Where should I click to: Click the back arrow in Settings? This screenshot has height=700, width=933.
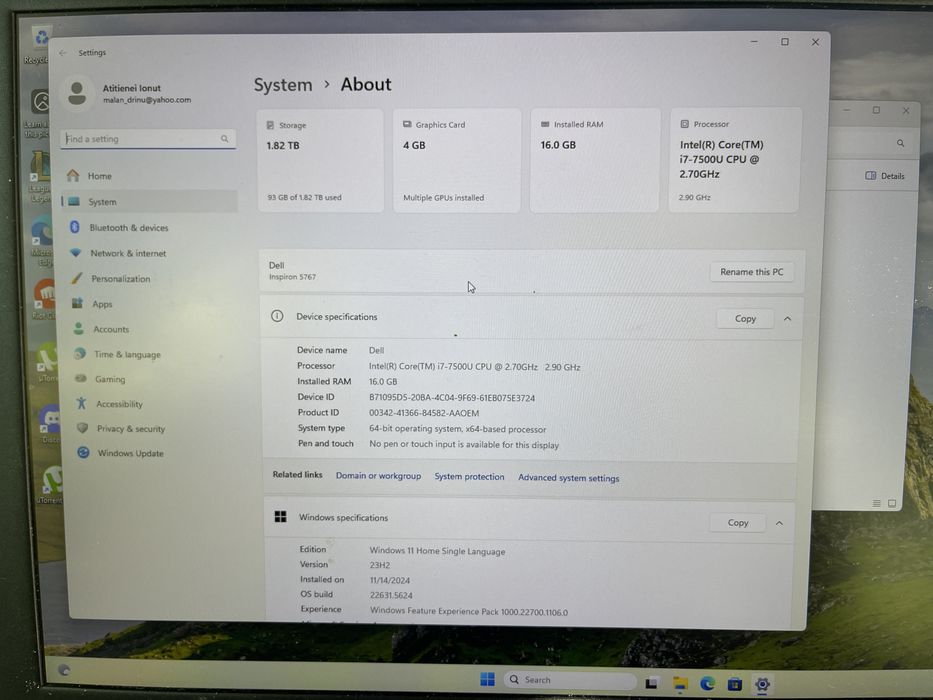tap(63, 53)
